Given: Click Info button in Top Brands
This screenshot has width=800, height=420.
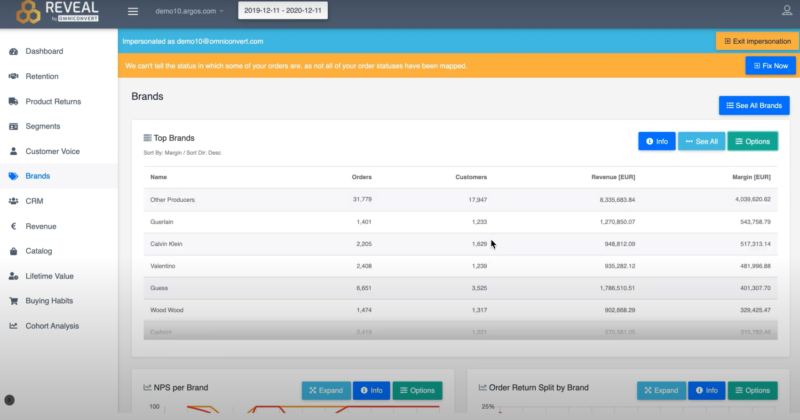Looking at the screenshot, I should (657, 141).
